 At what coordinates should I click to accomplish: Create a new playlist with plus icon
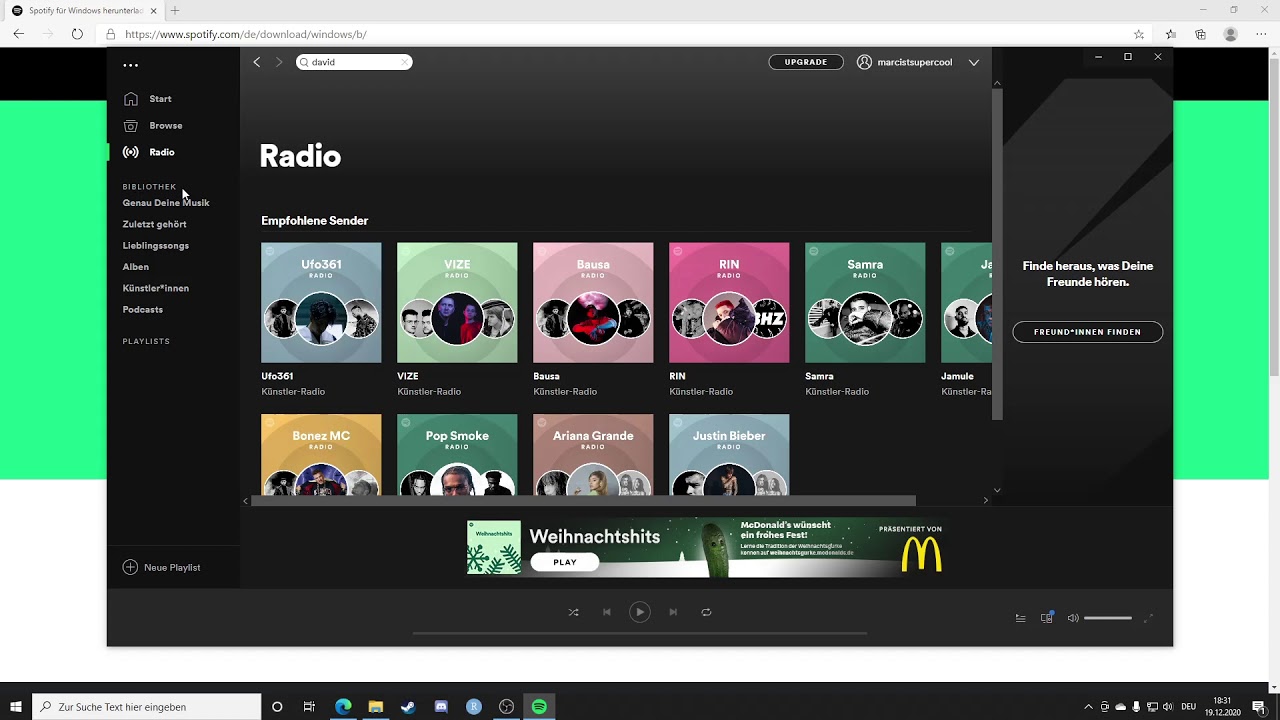coord(130,567)
